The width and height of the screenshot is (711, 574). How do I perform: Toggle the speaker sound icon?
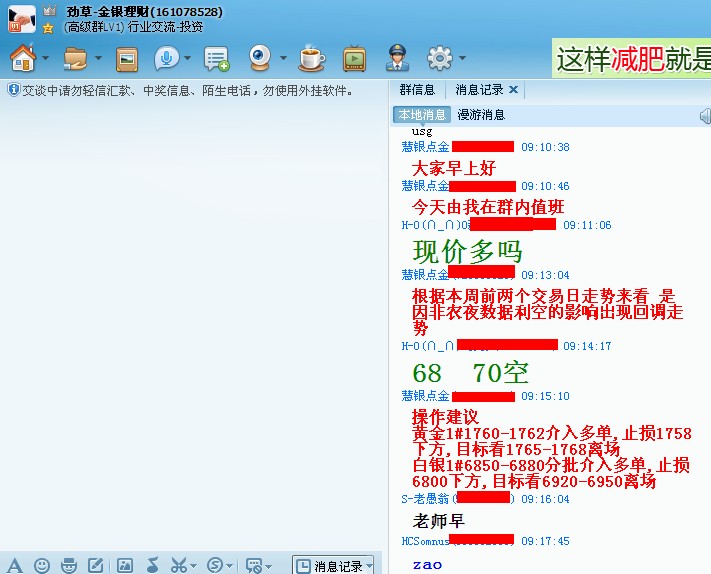pos(704,115)
